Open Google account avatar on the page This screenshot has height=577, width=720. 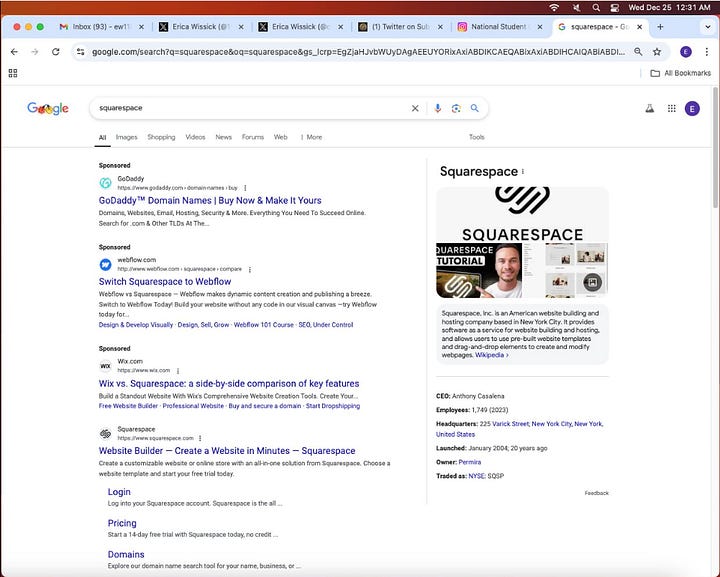click(692, 109)
